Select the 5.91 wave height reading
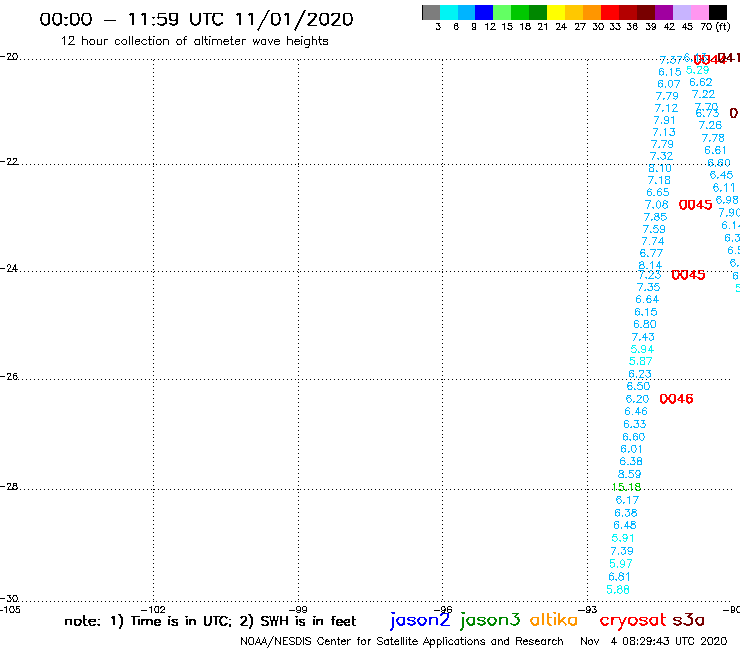Screen dimensions: 740x650 (x=623, y=538)
